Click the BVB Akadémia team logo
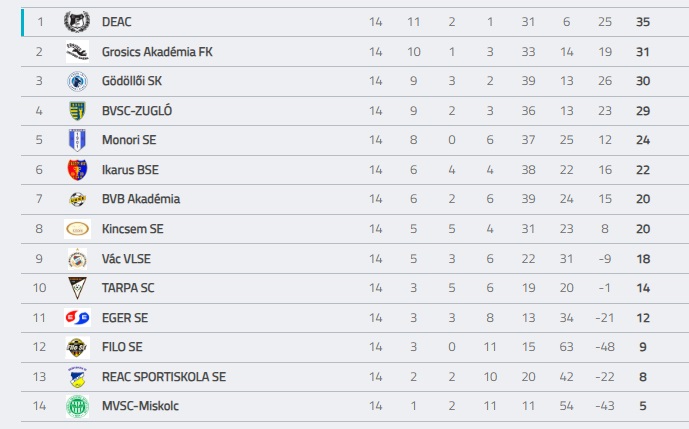This screenshot has width=689, height=429. 77,199
